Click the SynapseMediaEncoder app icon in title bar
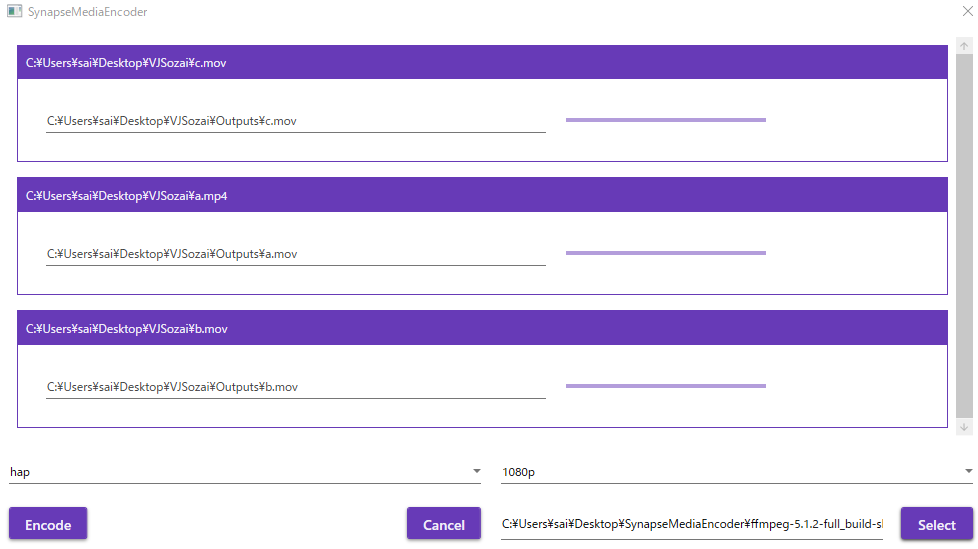 (14, 12)
